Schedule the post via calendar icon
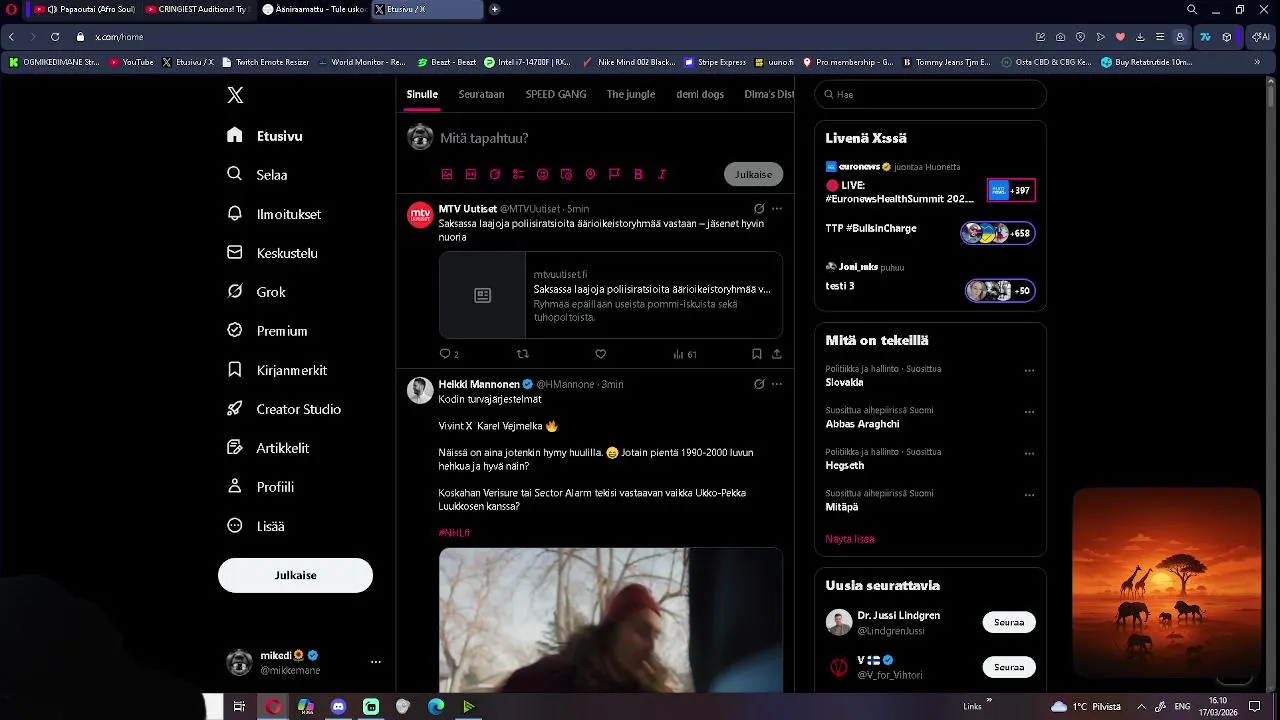The width and height of the screenshot is (1280, 720). pyautogui.click(x=566, y=174)
